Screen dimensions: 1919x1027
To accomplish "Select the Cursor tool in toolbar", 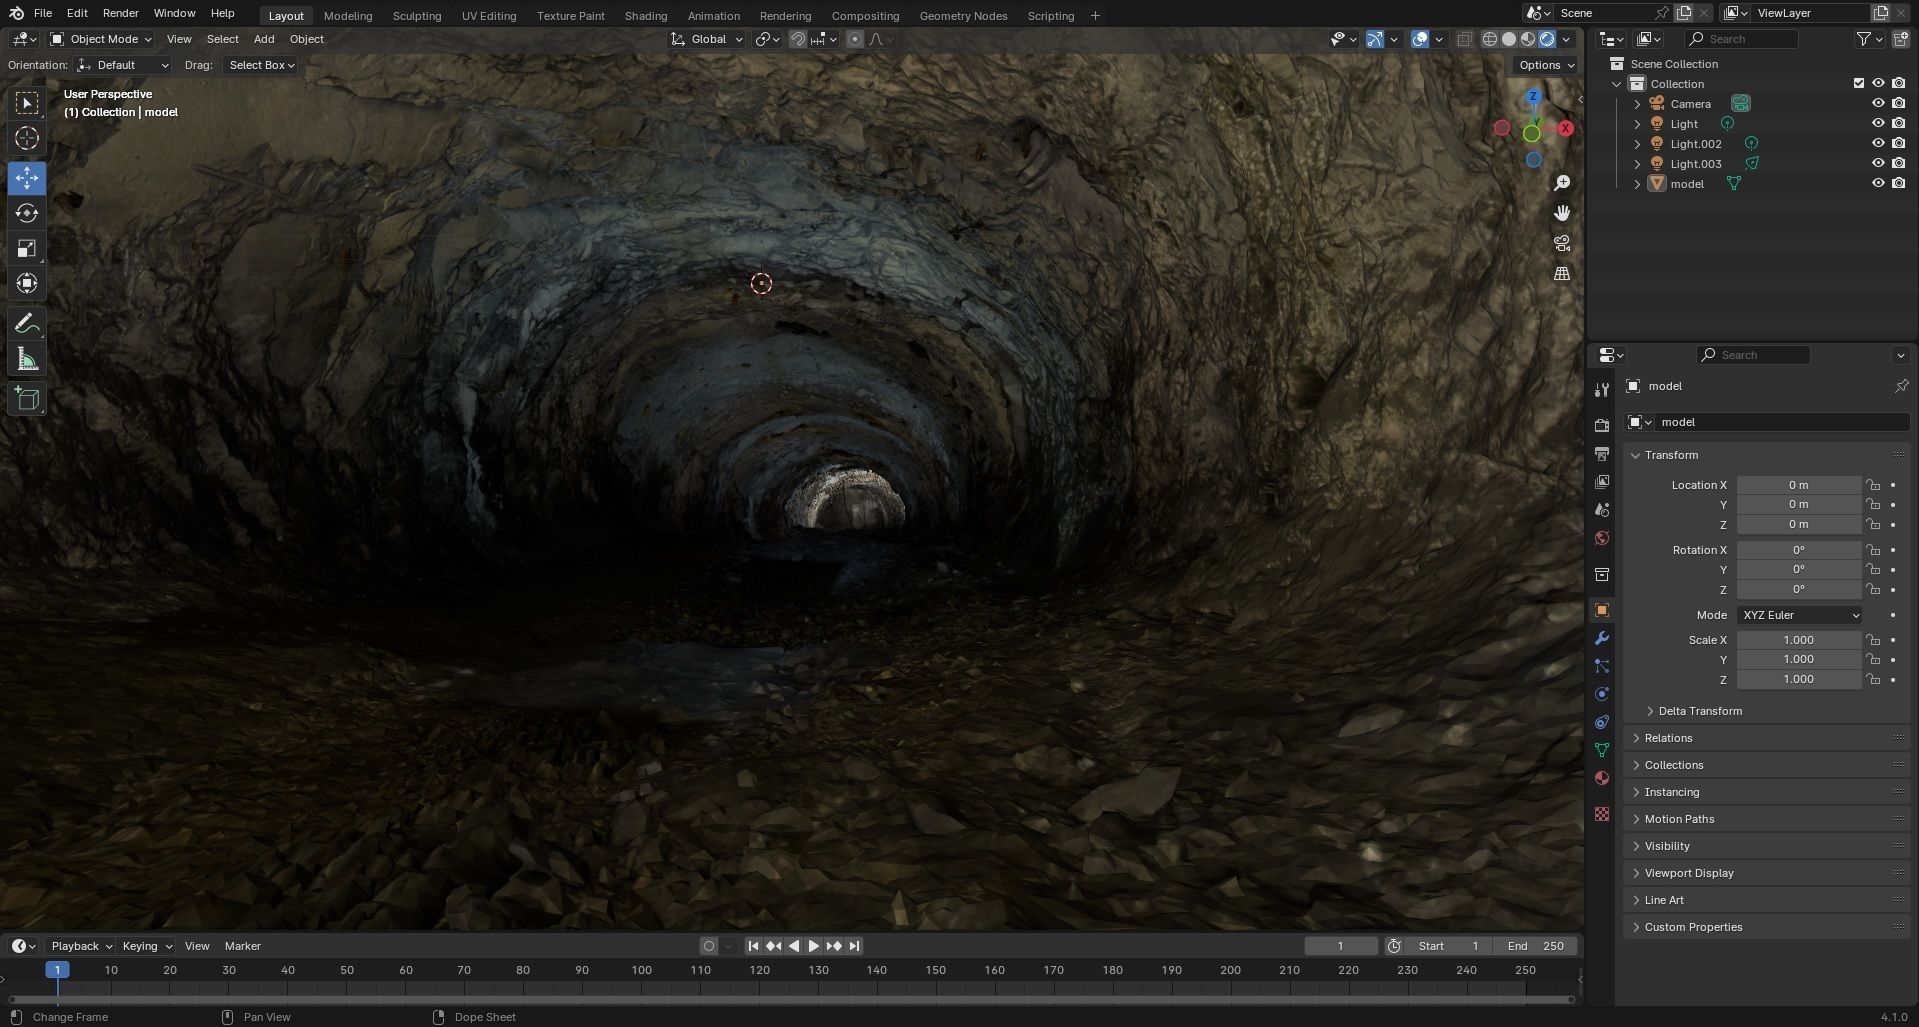I will pos(27,138).
